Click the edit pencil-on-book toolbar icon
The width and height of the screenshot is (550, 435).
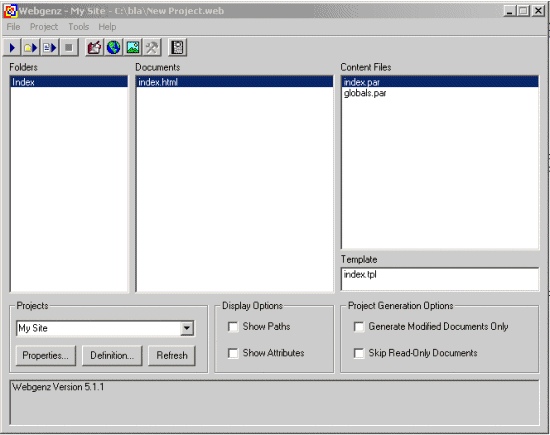(94, 47)
